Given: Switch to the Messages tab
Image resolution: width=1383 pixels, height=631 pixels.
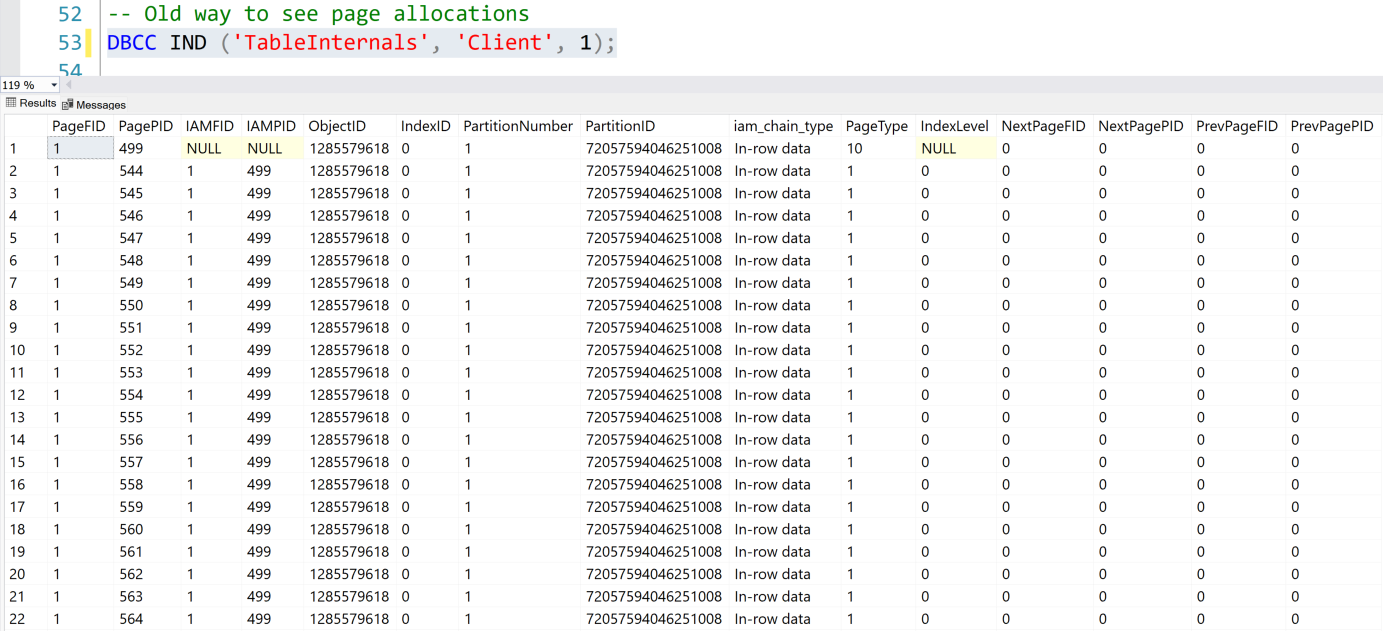Looking at the screenshot, I should point(94,104).
